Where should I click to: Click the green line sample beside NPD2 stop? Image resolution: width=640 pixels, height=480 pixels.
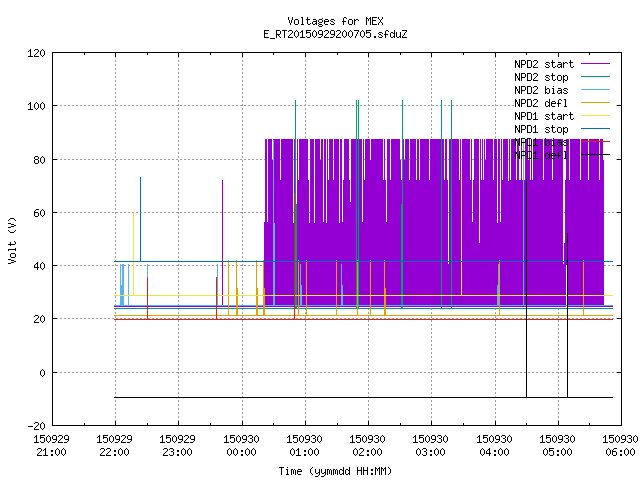[x=595, y=76]
